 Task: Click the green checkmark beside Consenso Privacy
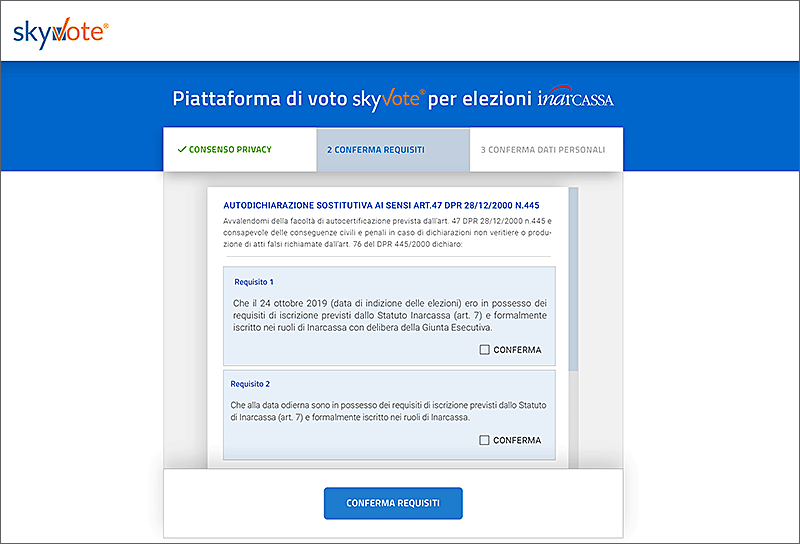pyautogui.click(x=181, y=149)
